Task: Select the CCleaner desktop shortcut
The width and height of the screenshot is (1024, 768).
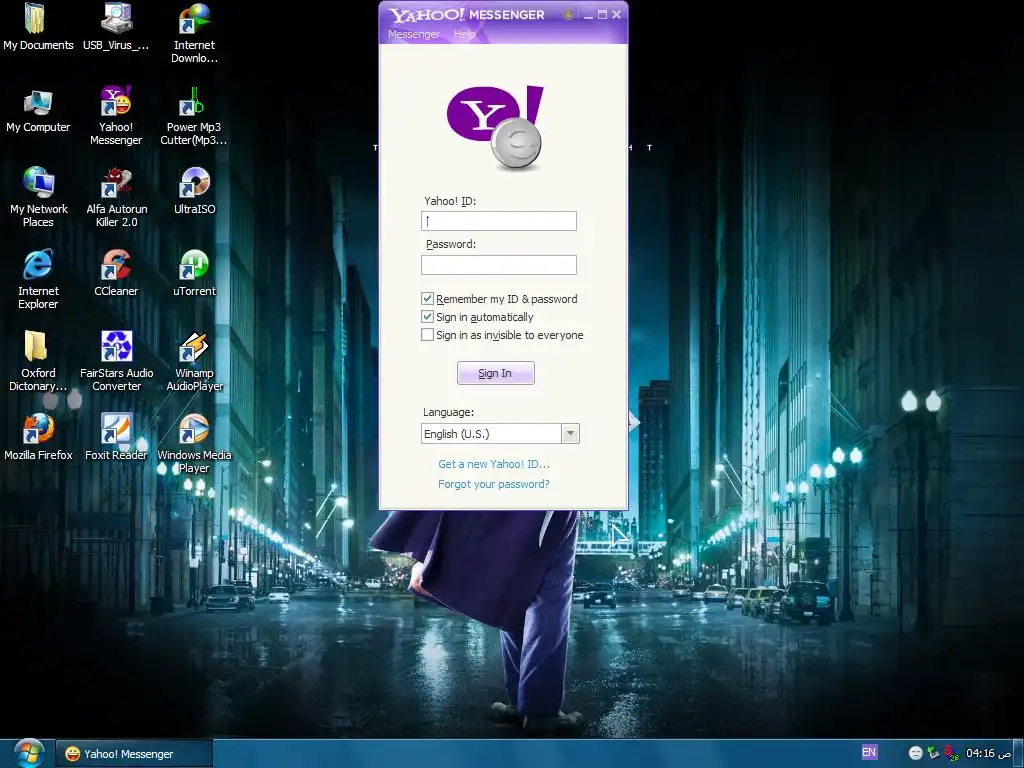Action: coord(116,273)
